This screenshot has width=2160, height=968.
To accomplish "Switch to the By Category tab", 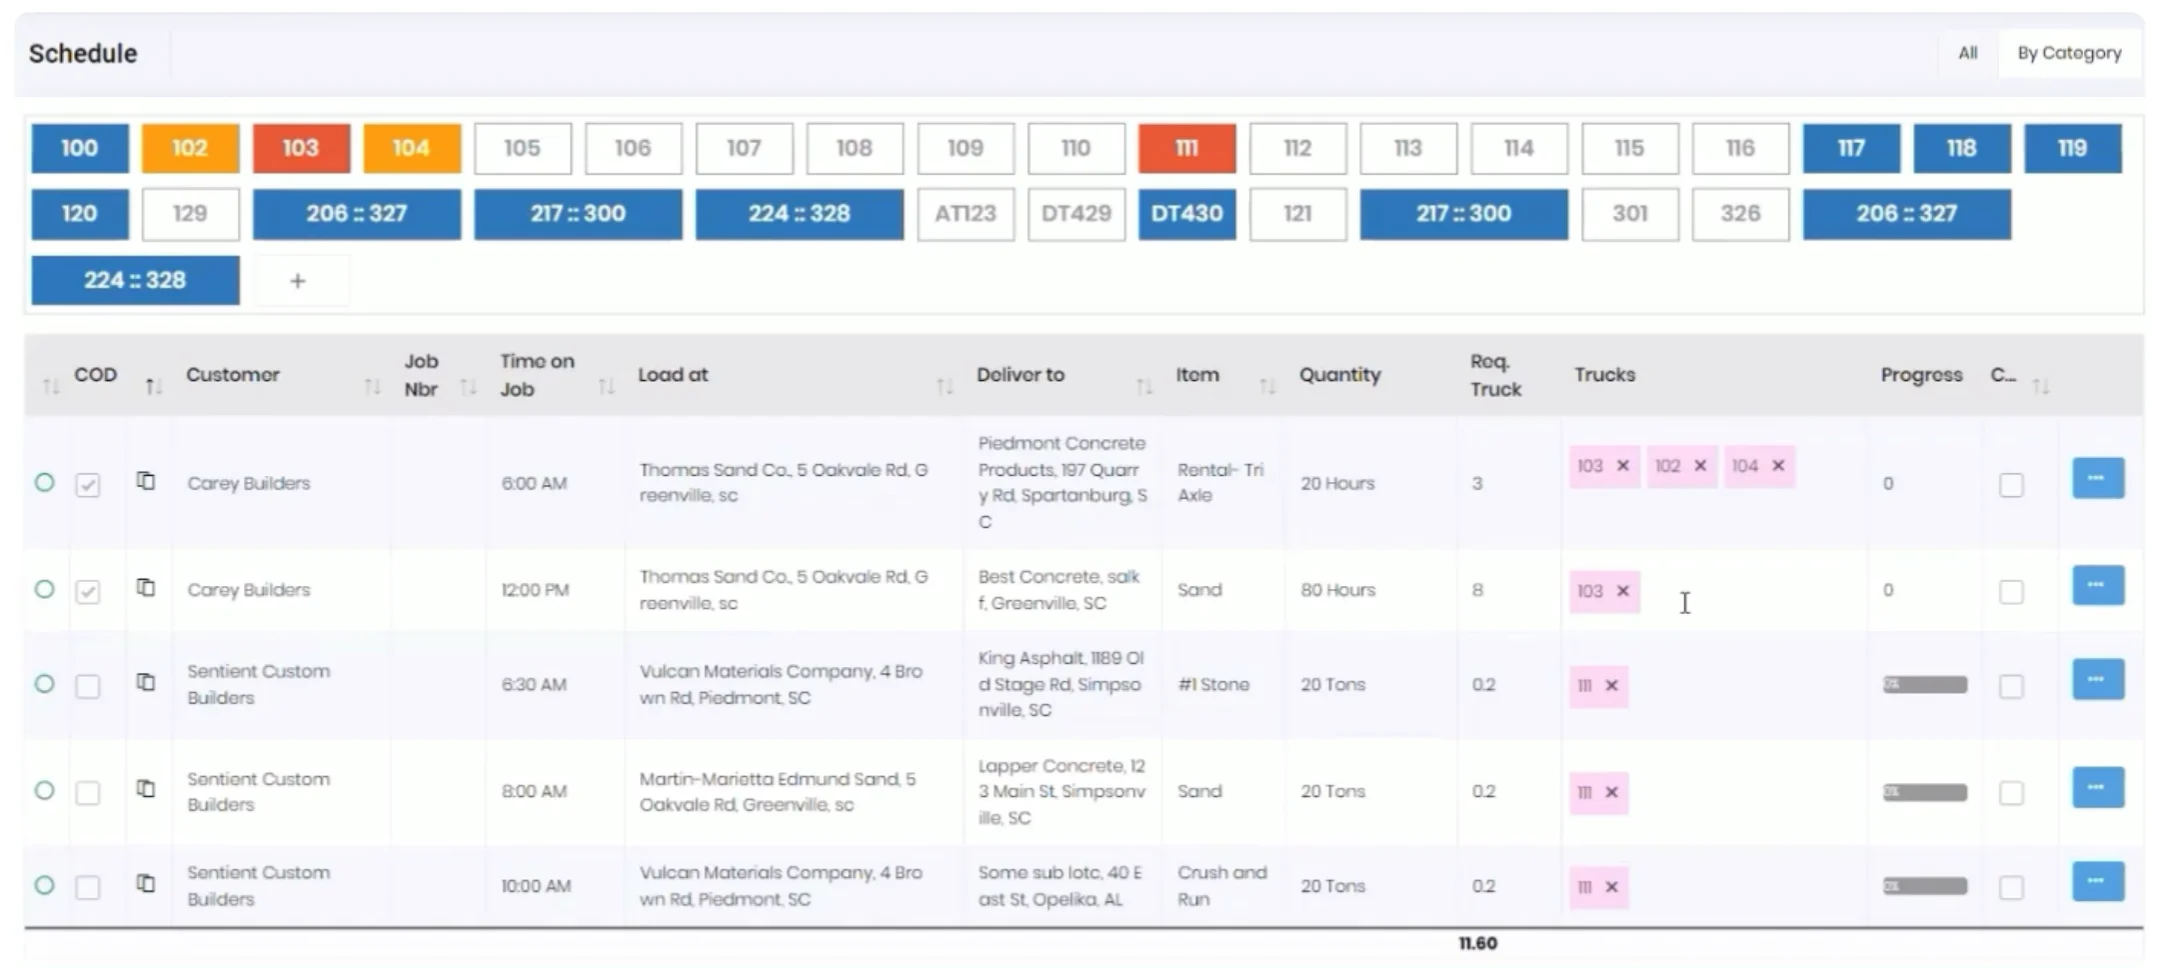I will pos(2069,53).
